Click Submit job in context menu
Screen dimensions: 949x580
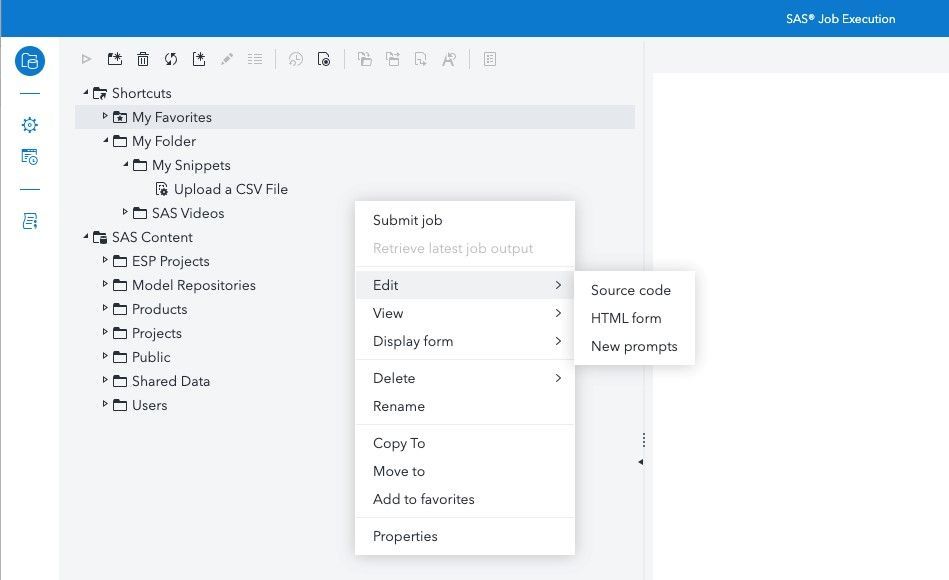[407, 220]
